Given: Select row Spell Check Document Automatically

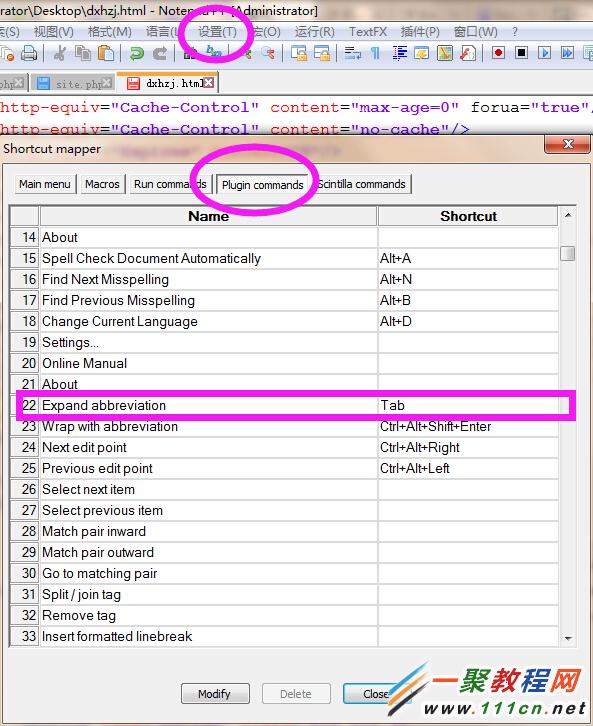Looking at the screenshot, I should [284, 258].
